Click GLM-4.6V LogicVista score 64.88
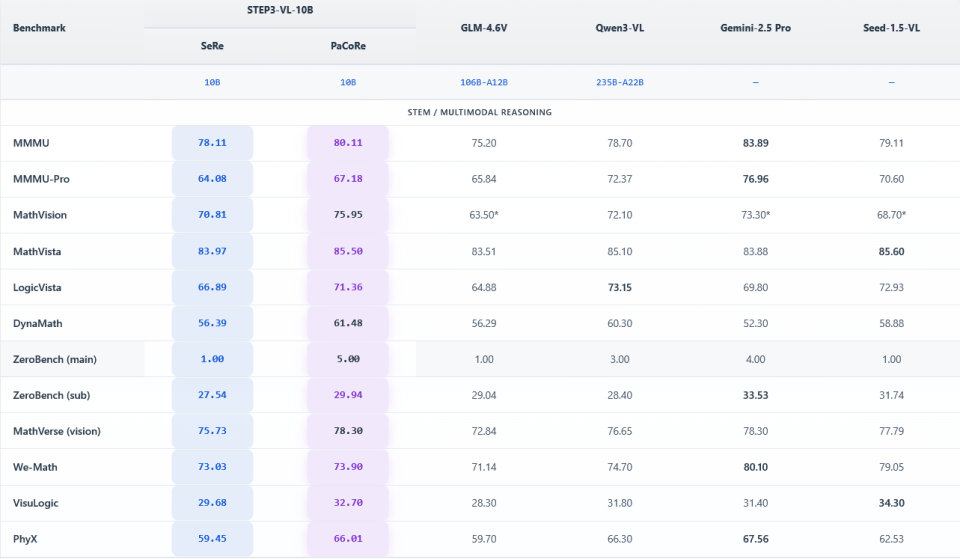 coord(484,288)
